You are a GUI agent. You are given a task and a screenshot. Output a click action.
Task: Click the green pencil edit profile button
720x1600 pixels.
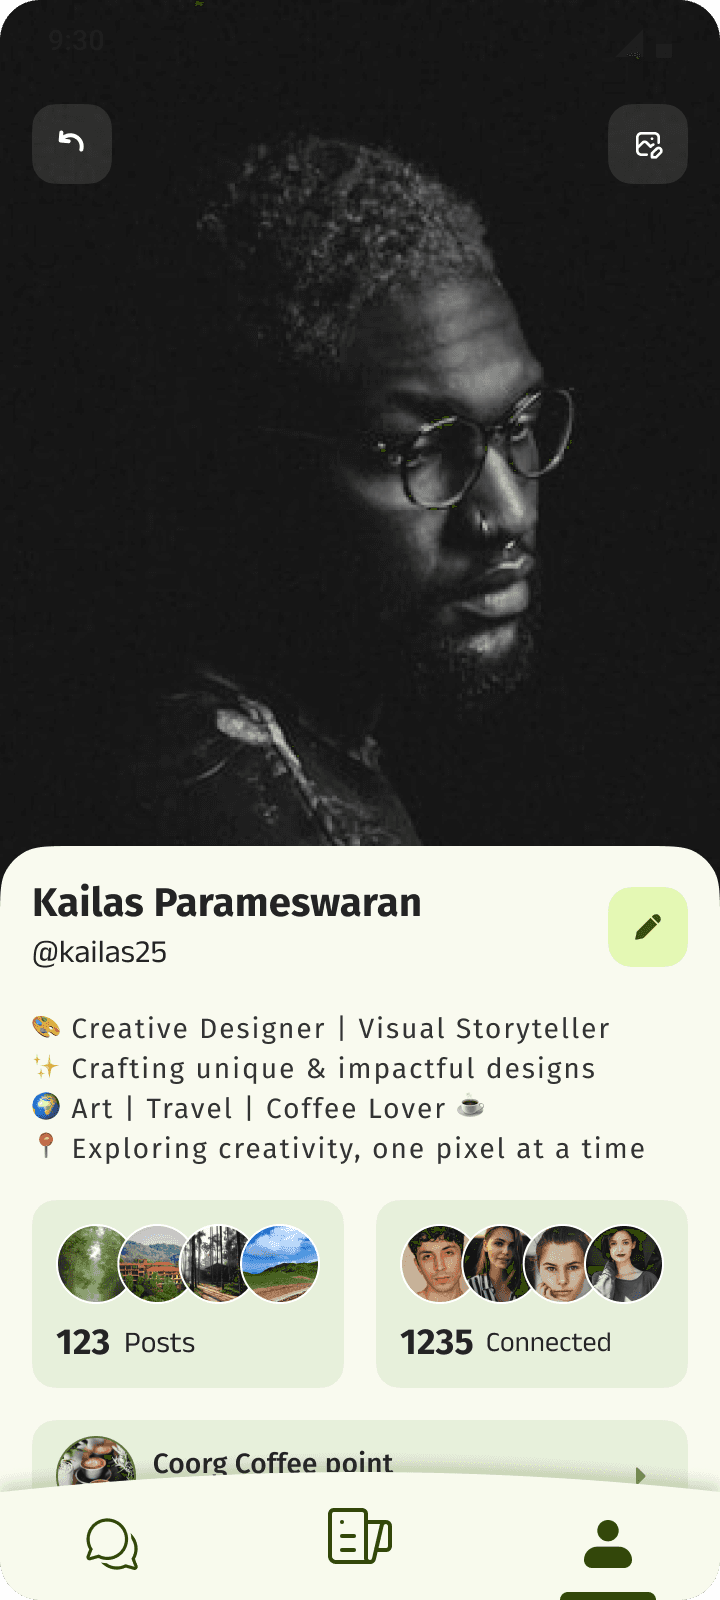point(648,927)
